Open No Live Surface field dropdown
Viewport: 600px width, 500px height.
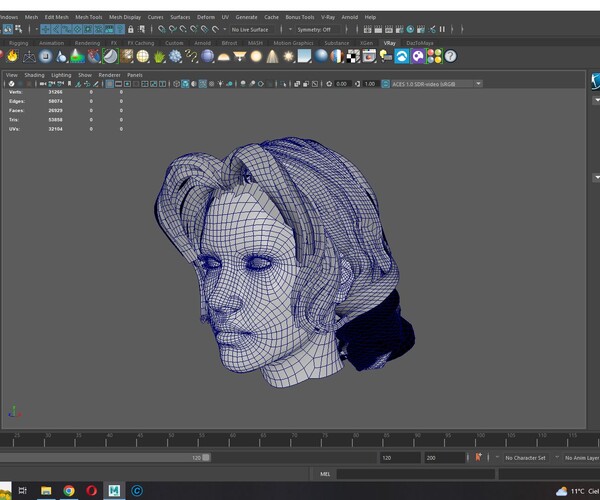[x=253, y=29]
